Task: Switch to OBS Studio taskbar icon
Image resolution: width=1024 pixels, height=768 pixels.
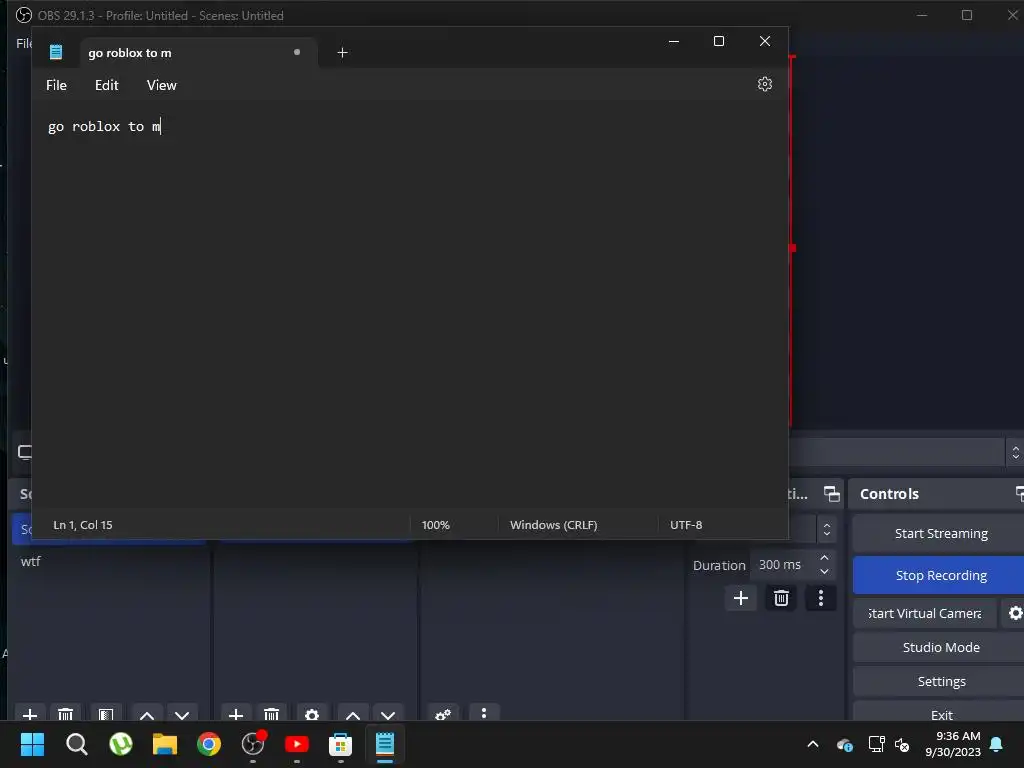Action: point(253,744)
